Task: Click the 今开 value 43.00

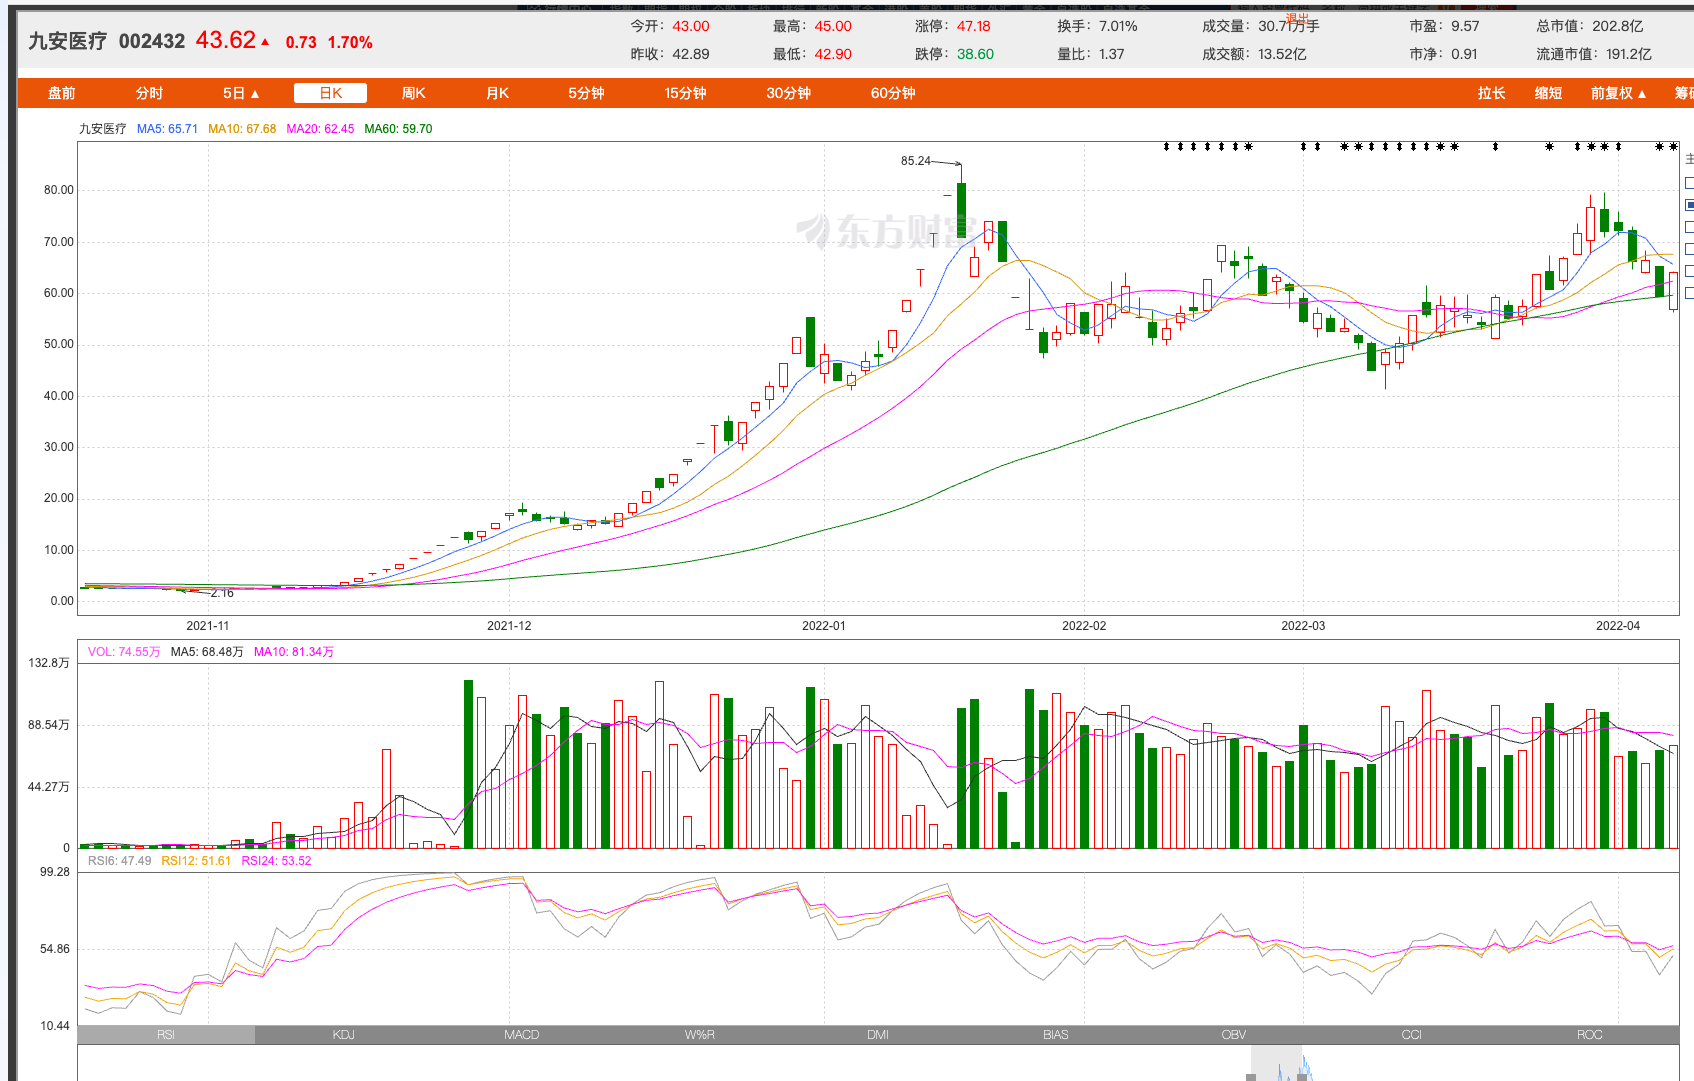Action: coord(691,26)
